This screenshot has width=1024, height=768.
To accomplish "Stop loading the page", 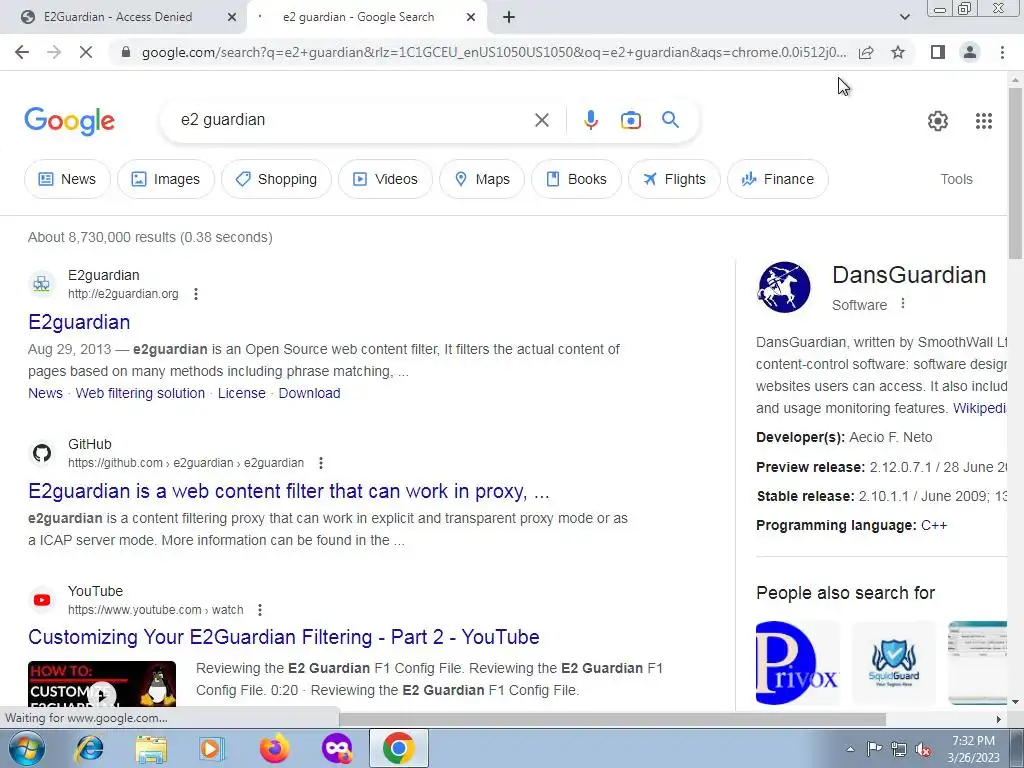I will pyautogui.click(x=86, y=52).
